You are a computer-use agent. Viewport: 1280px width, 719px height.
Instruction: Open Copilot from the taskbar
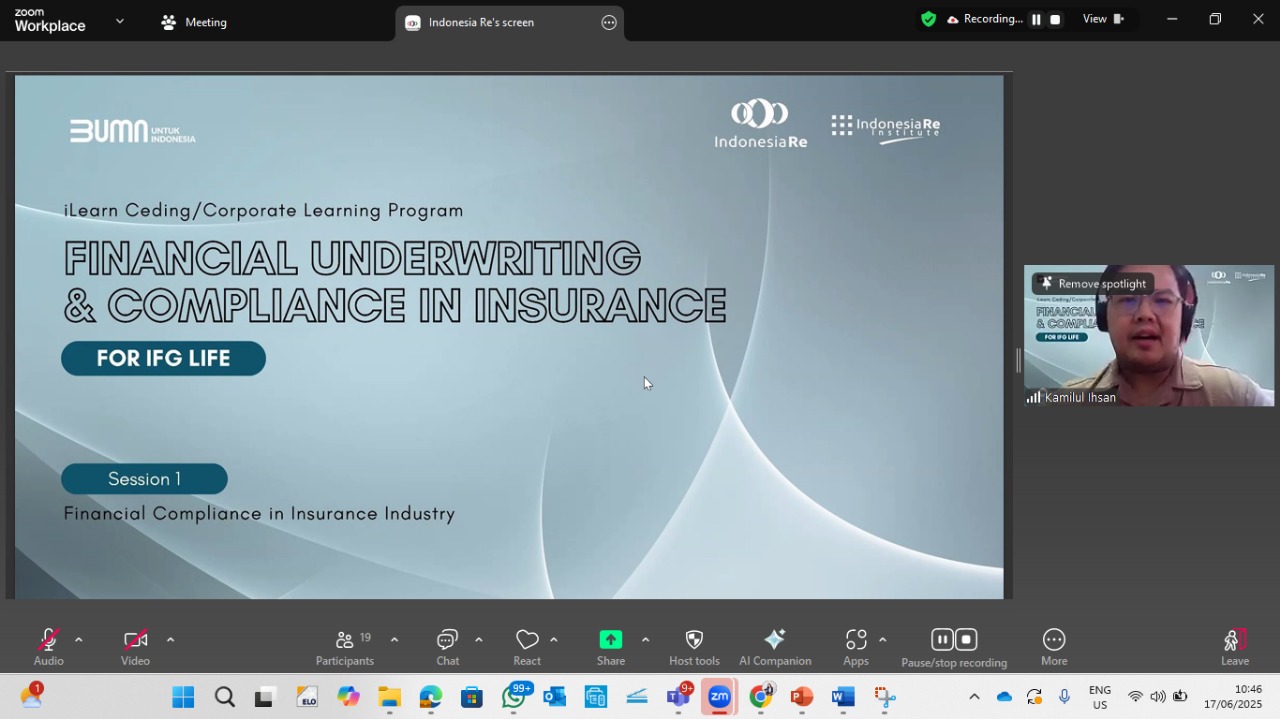point(348,697)
